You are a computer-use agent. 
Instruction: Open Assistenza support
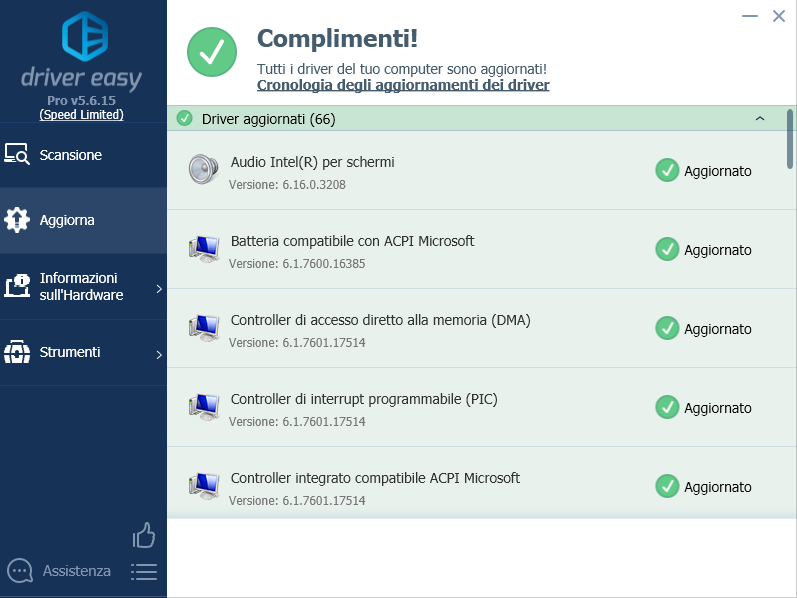[77, 571]
